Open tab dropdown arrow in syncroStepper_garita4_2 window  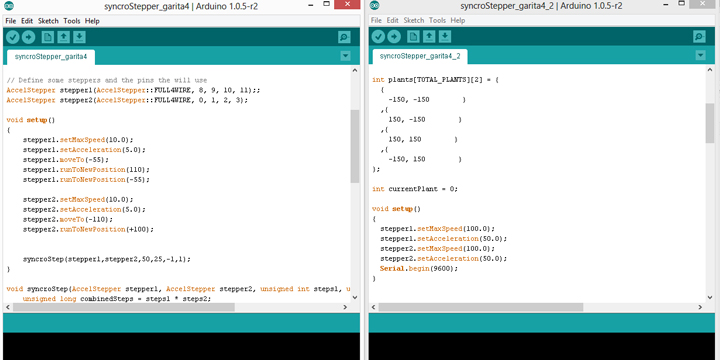tap(700, 55)
